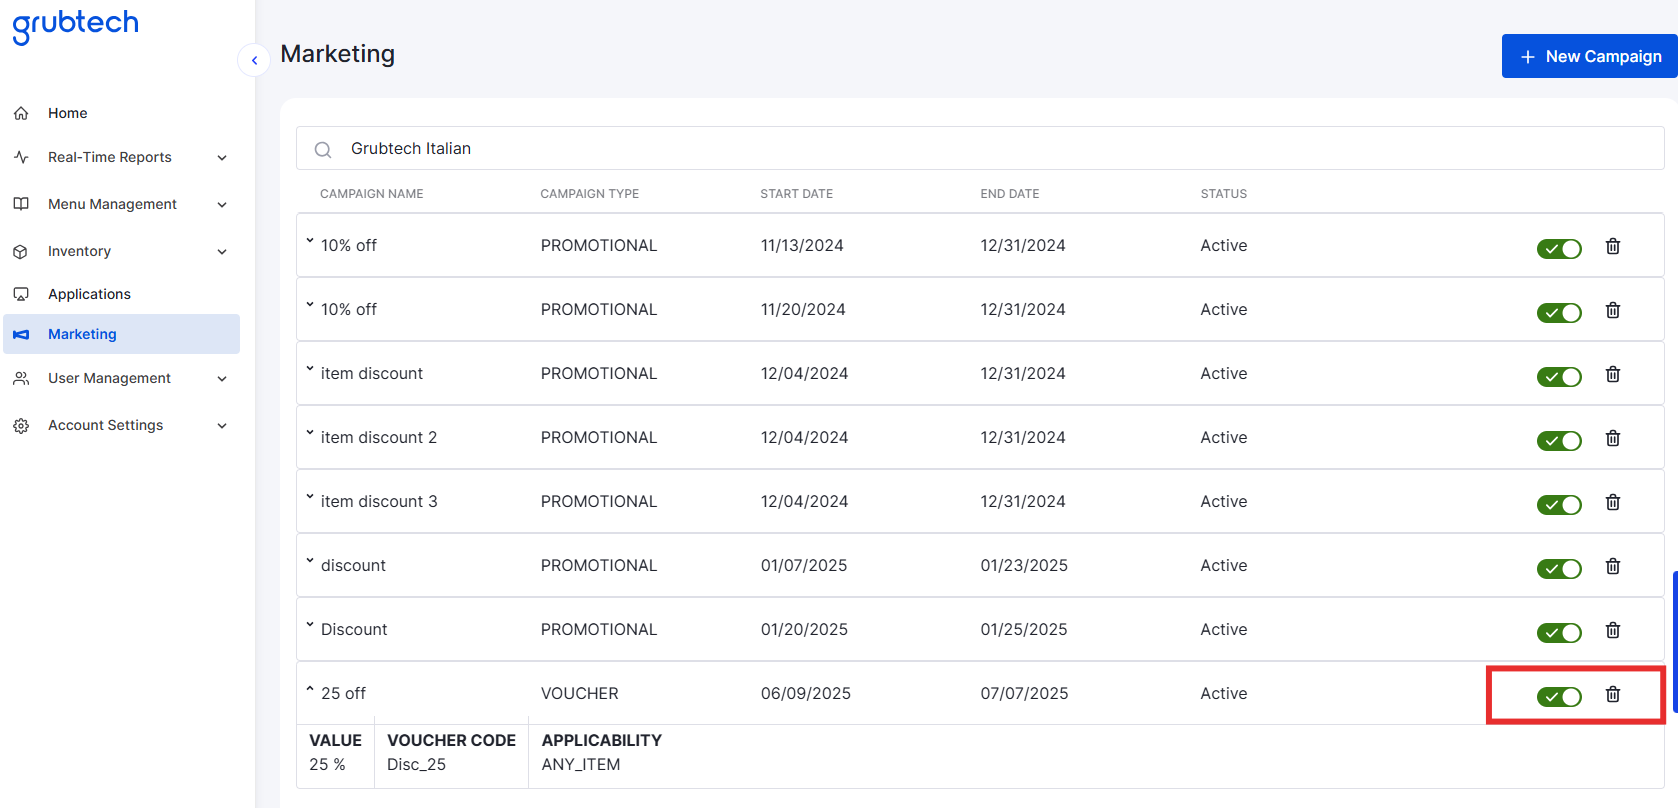This screenshot has height=808, width=1678.
Task: Delete the 10% off campaign starting 11/13/2024
Action: [1613, 246]
